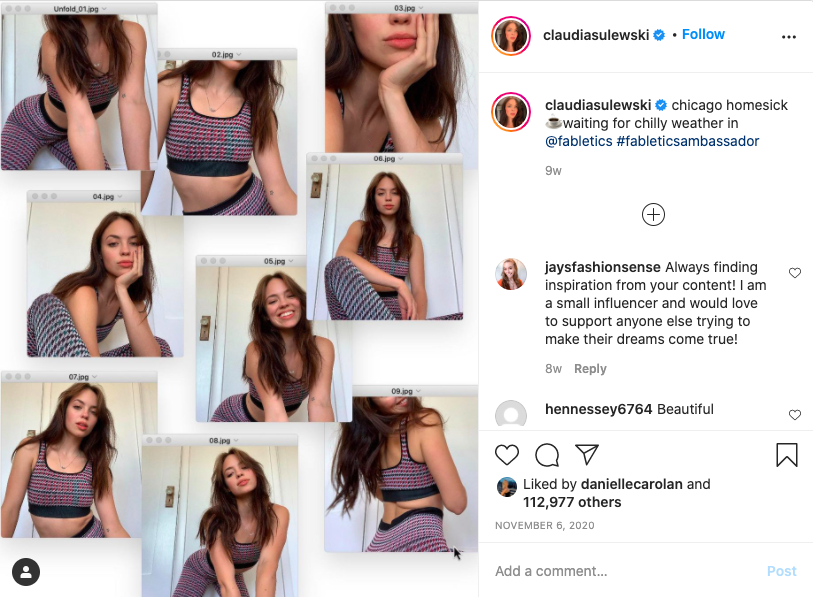Image resolution: width=813 pixels, height=597 pixels.
Task: Focus the Add a comment field
Action: [x=620, y=571]
